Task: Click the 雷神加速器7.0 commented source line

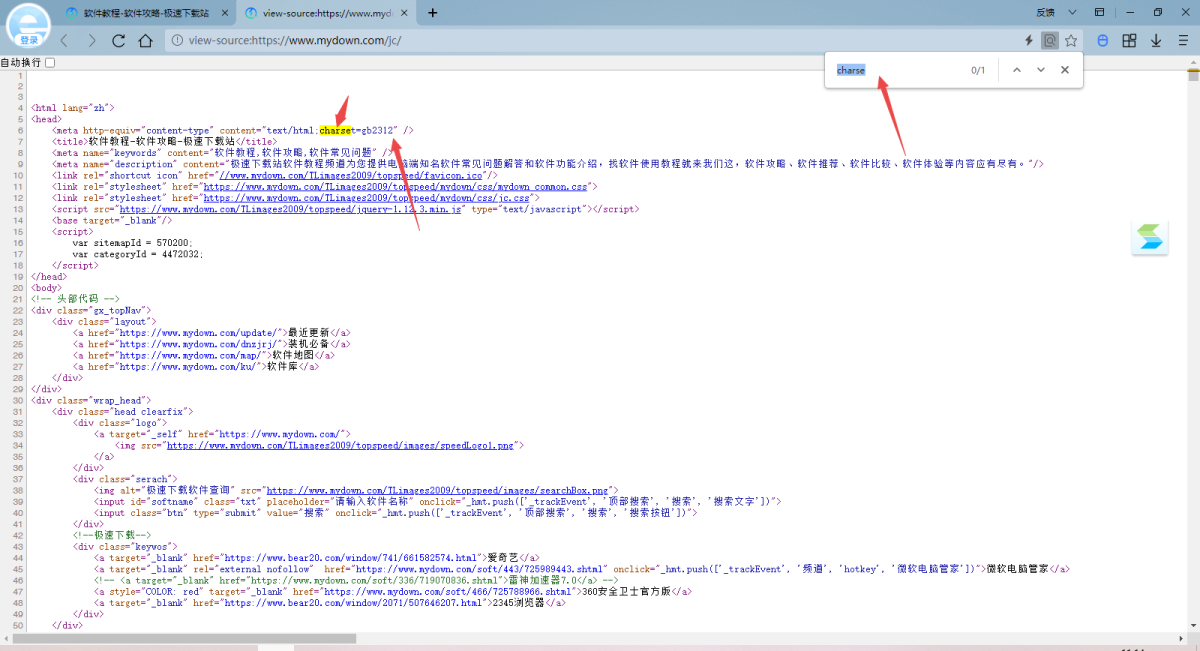Action: (x=356, y=580)
